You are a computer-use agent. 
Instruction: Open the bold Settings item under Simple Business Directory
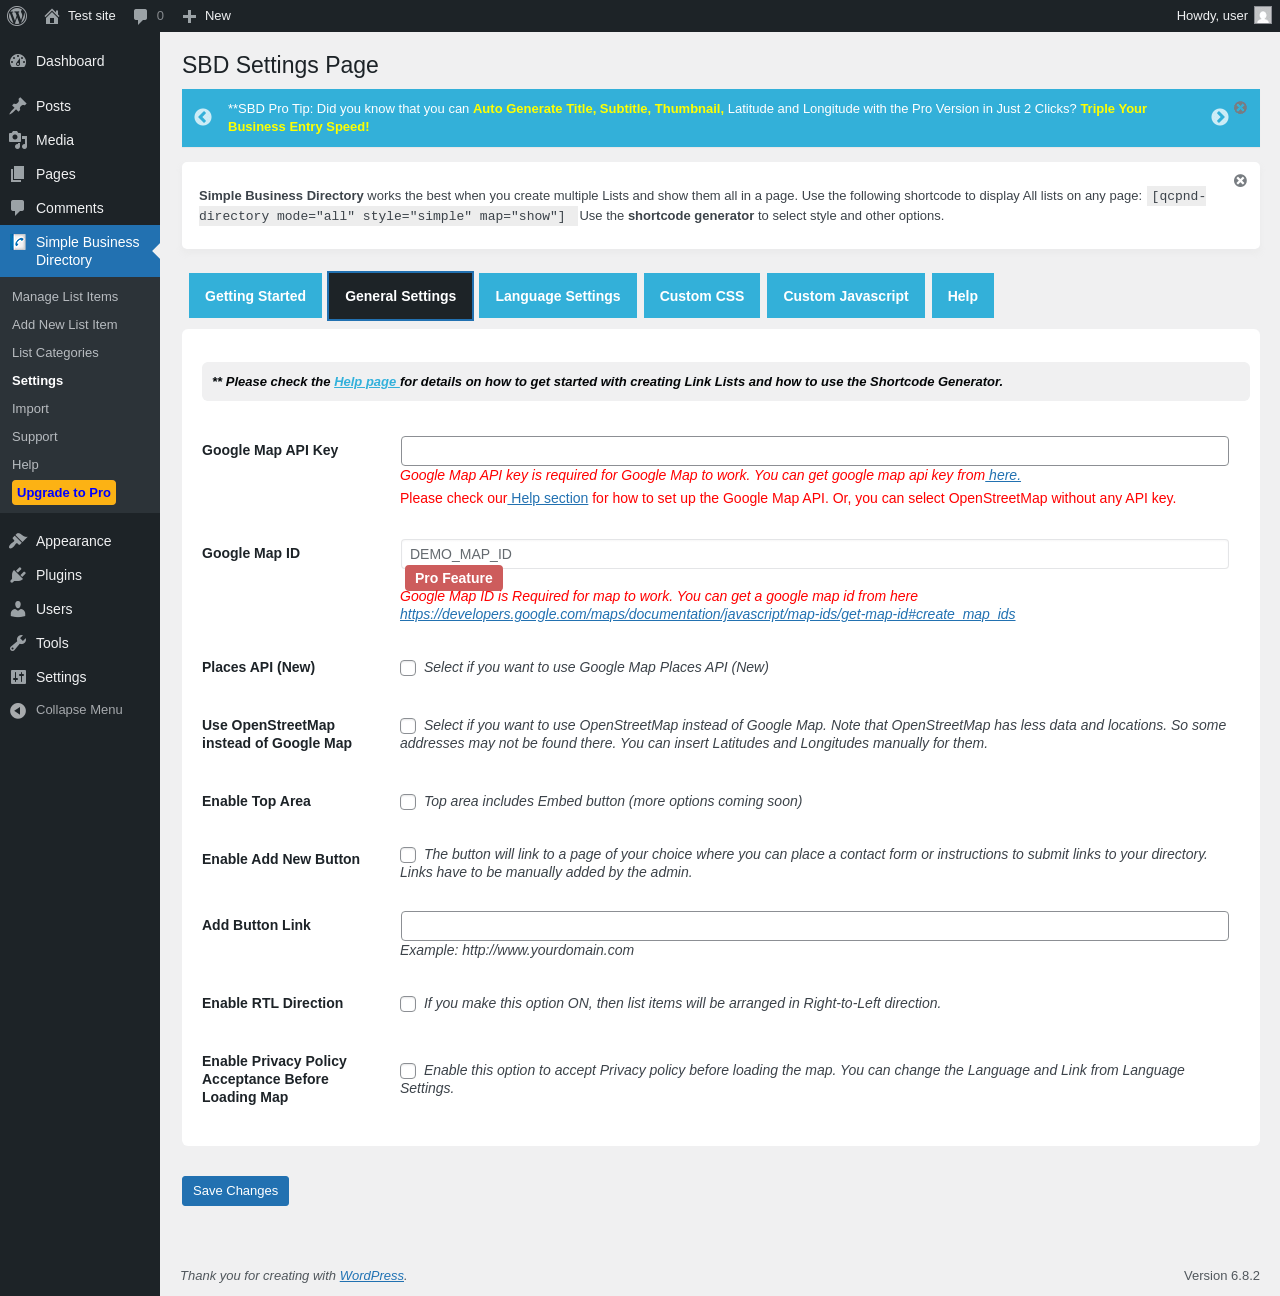click(x=37, y=381)
